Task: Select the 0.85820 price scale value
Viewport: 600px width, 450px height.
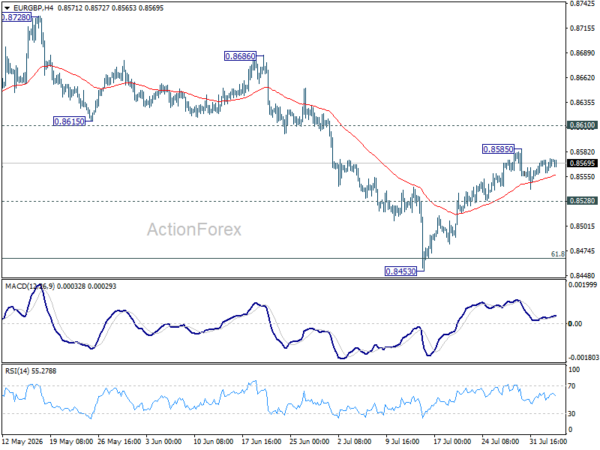Action: click(582, 152)
